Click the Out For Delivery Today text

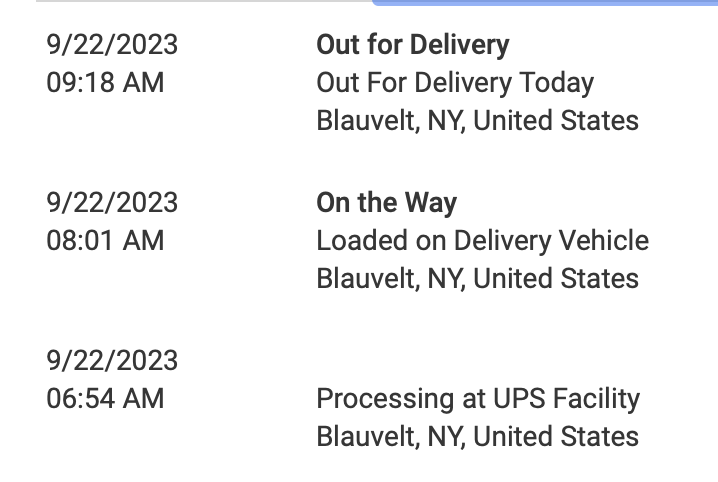tap(455, 83)
